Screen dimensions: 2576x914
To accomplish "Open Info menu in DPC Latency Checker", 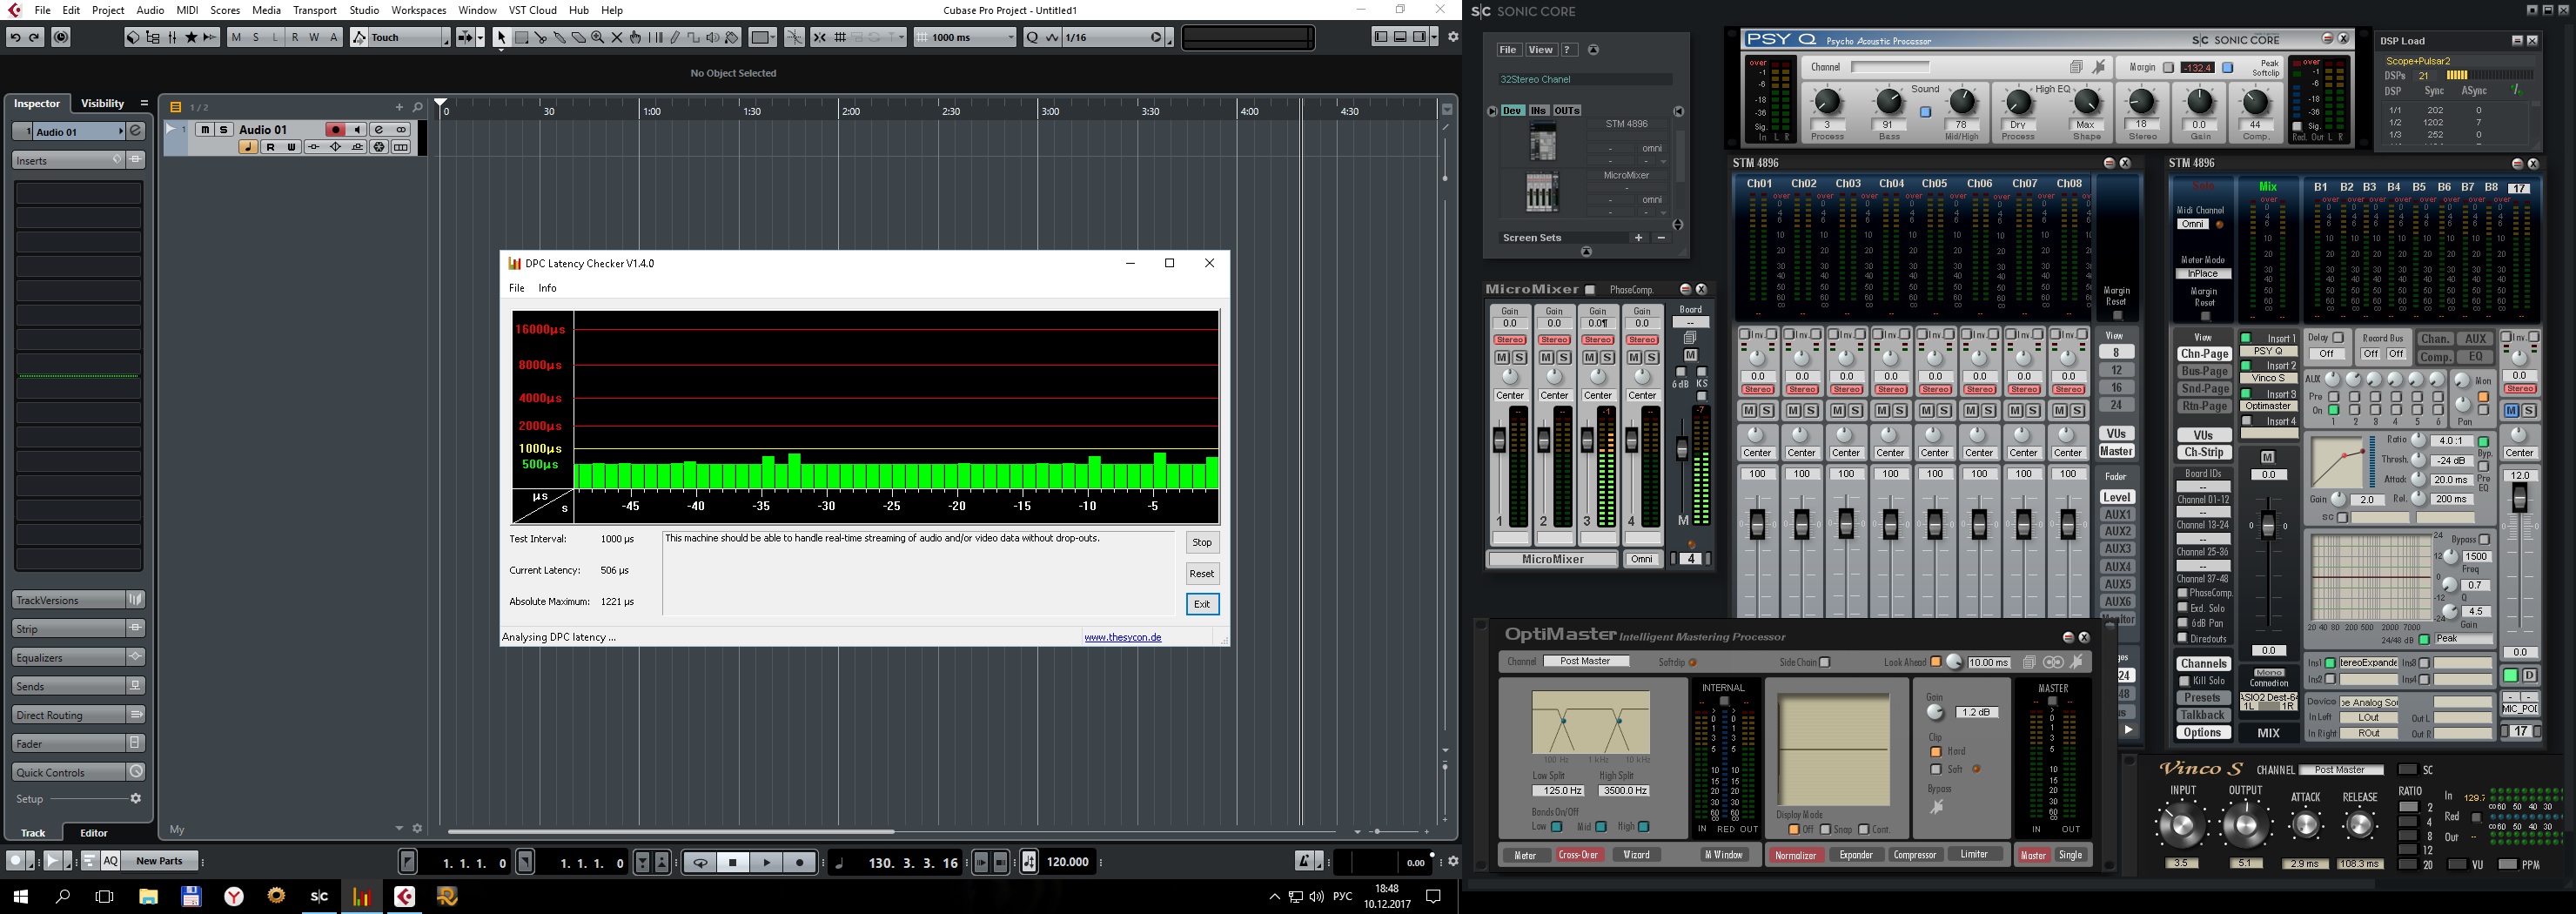I will tap(547, 288).
